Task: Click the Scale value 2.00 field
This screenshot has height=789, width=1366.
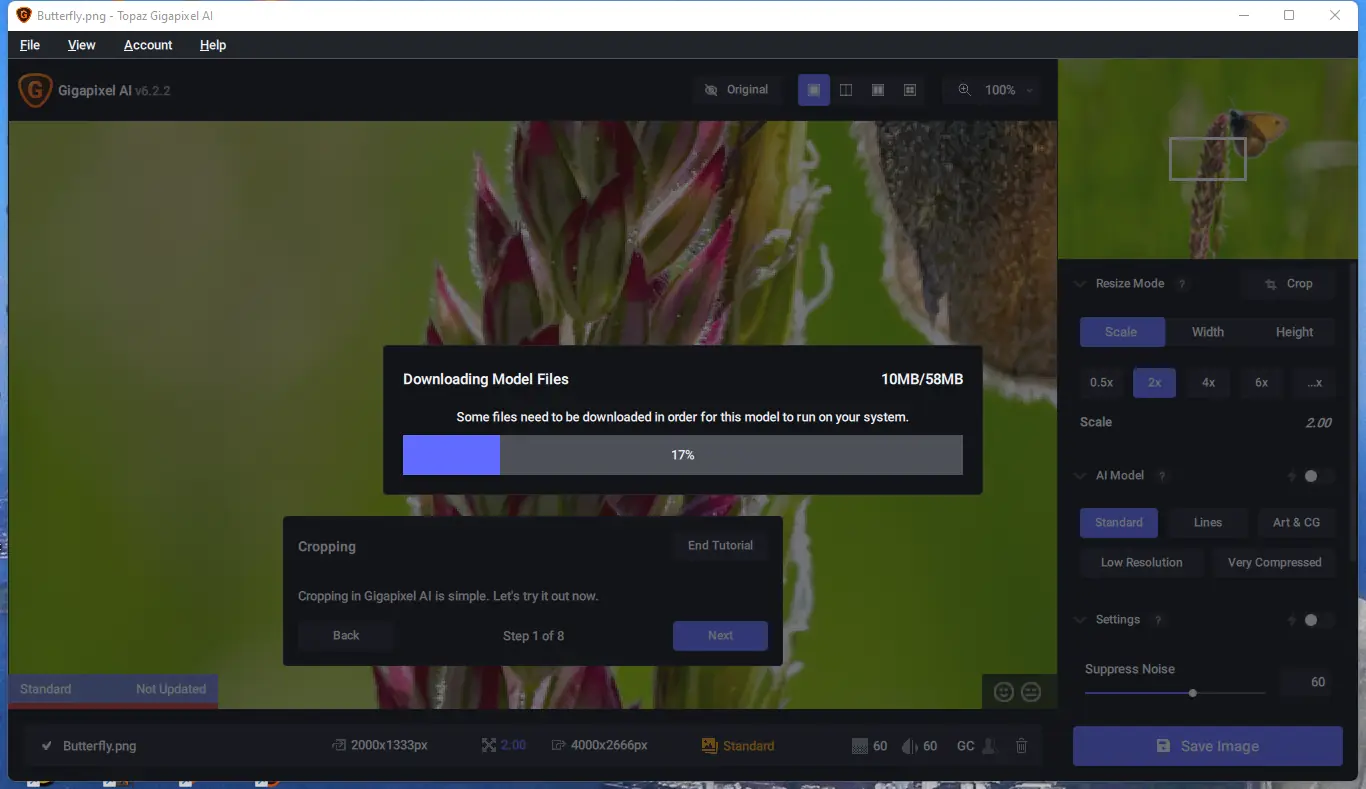Action: click(x=1318, y=423)
